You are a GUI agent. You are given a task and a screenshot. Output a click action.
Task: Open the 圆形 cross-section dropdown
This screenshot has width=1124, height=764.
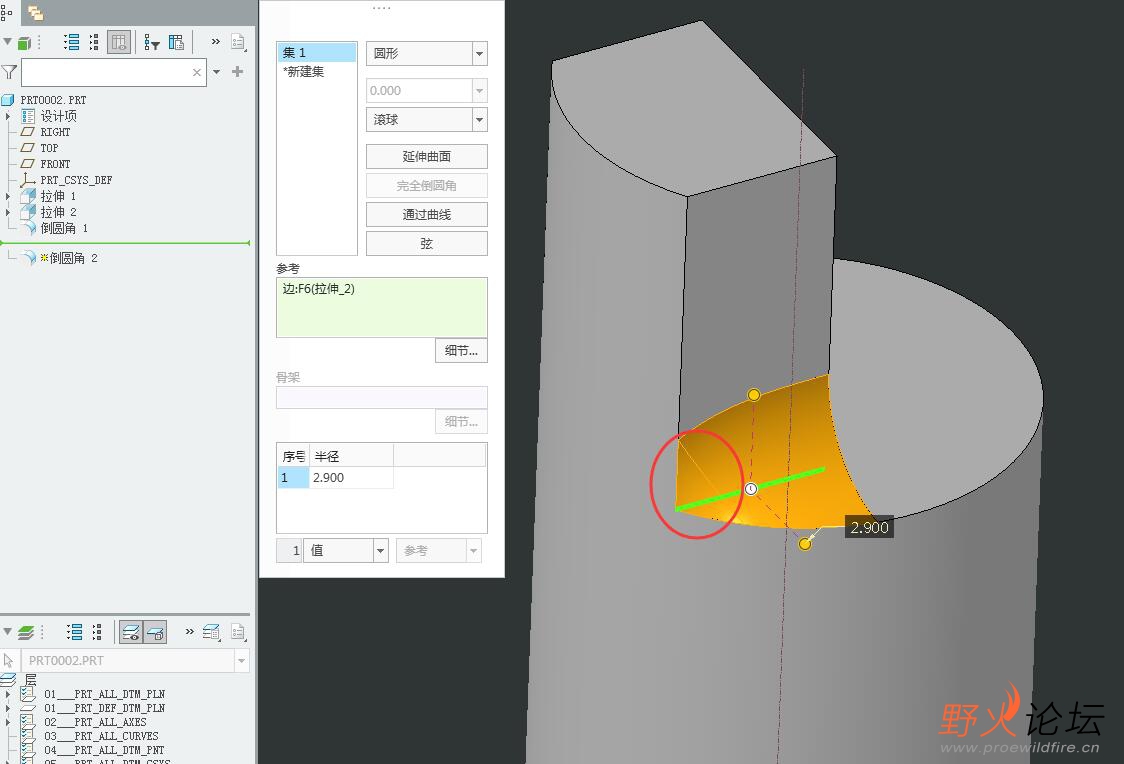click(479, 54)
